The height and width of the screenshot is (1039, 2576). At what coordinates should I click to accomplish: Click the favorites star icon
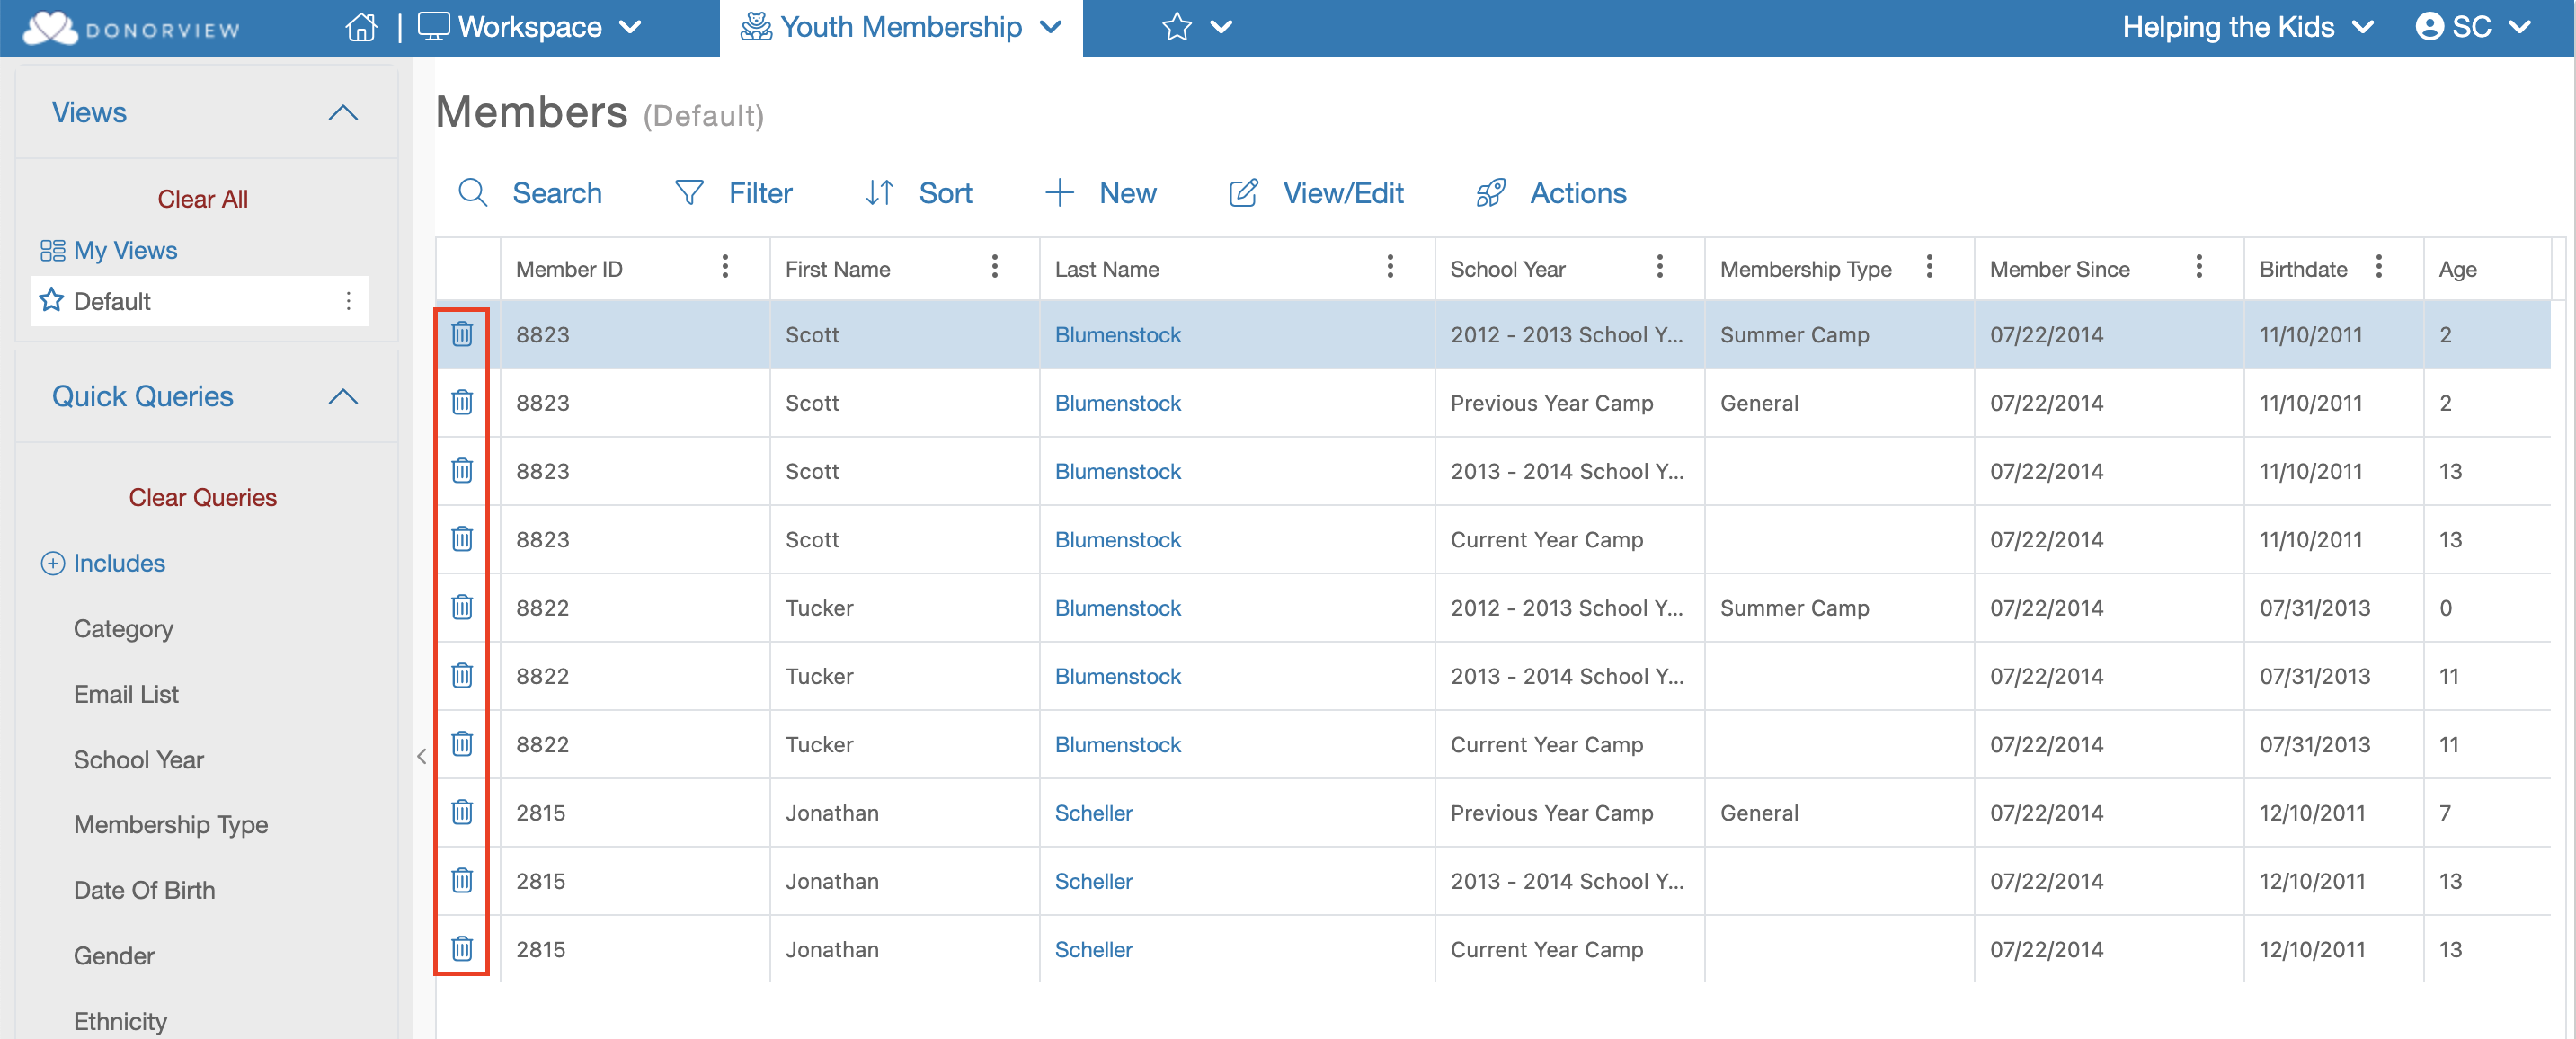point(1176,27)
